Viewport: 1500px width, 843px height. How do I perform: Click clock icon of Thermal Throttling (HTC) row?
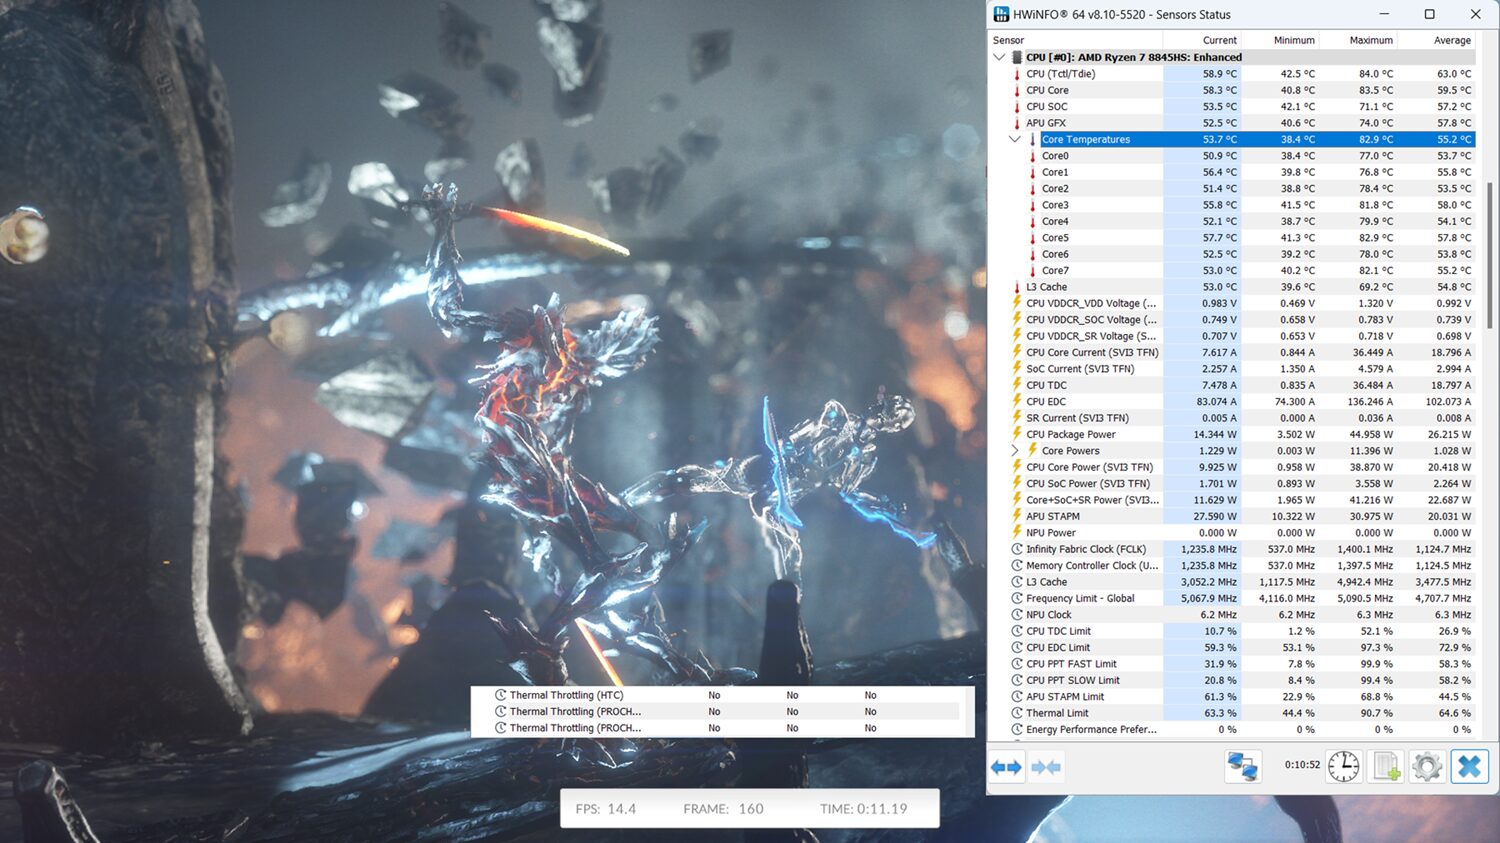[501, 695]
